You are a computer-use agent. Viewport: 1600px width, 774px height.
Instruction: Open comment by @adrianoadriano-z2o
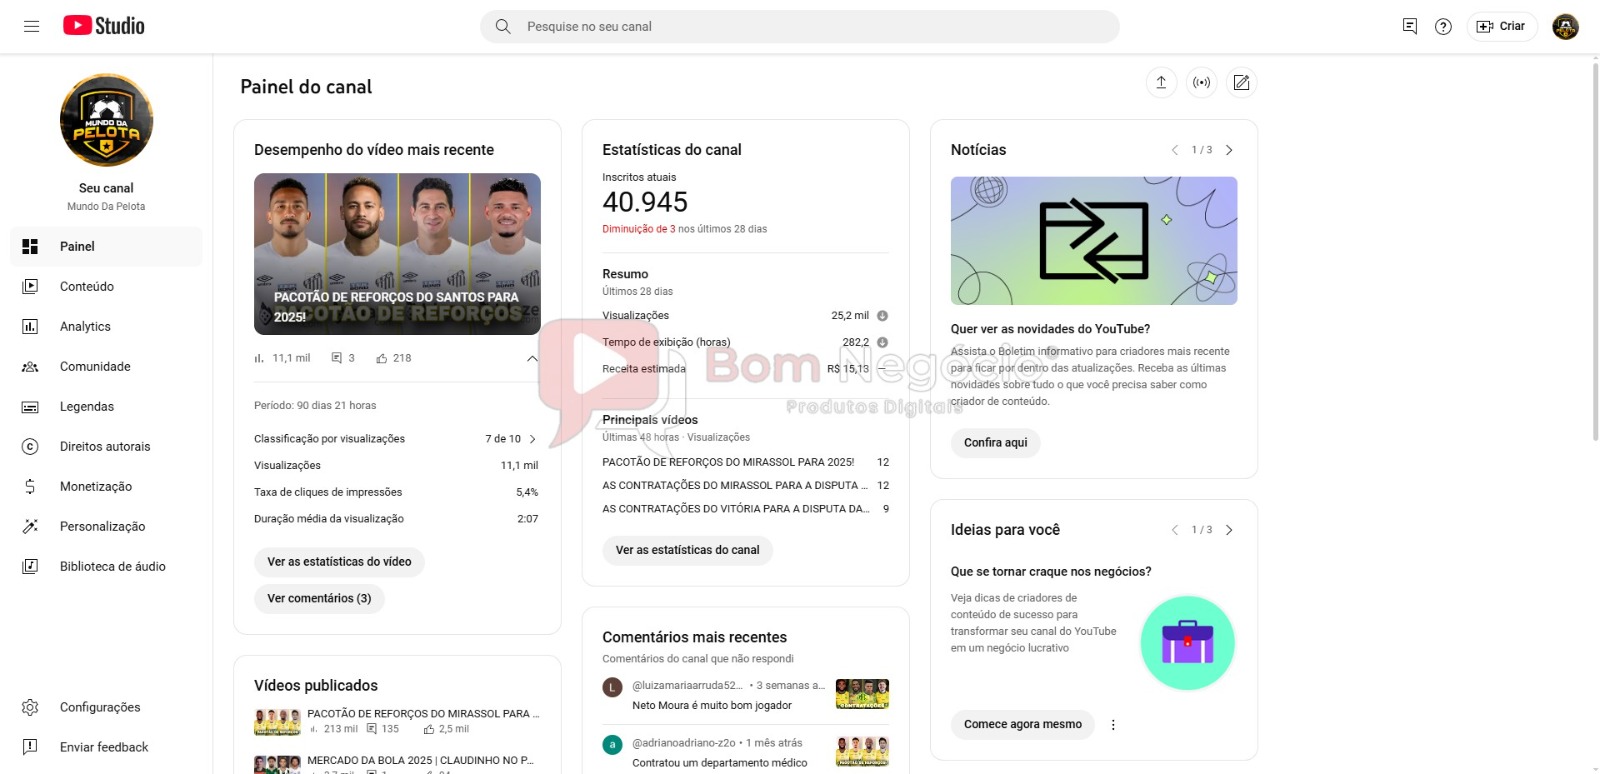(x=745, y=752)
